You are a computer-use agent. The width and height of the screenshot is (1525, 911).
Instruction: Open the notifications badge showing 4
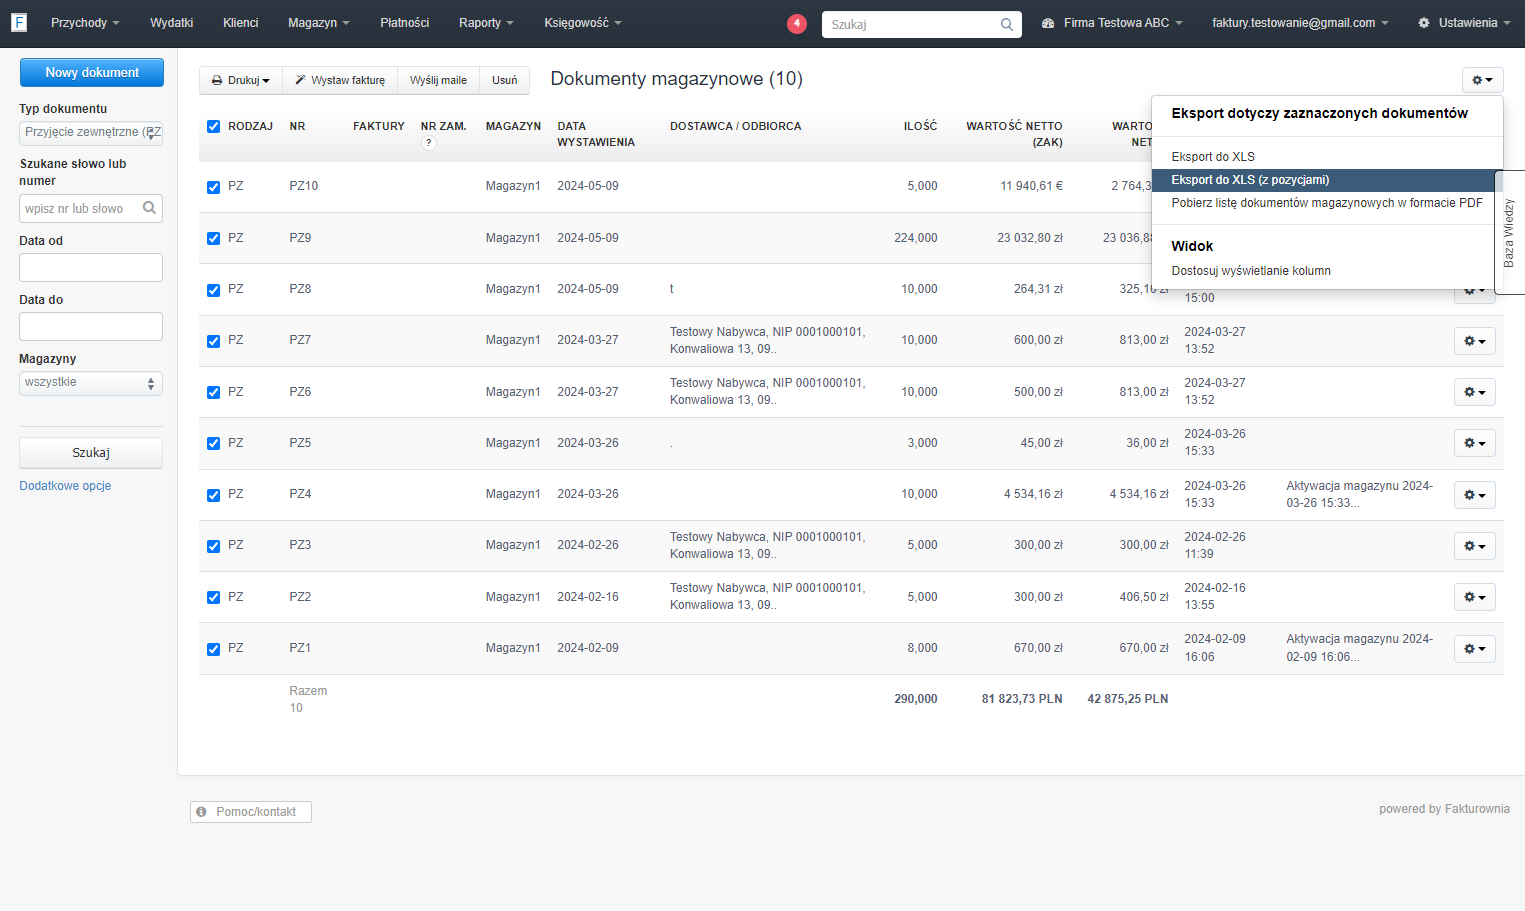tap(797, 23)
